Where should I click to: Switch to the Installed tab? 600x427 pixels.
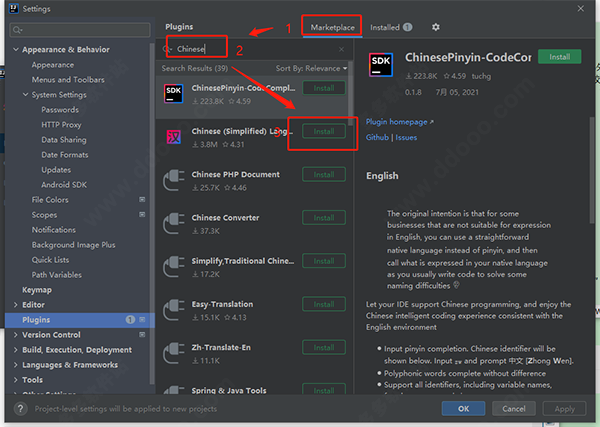click(391, 27)
